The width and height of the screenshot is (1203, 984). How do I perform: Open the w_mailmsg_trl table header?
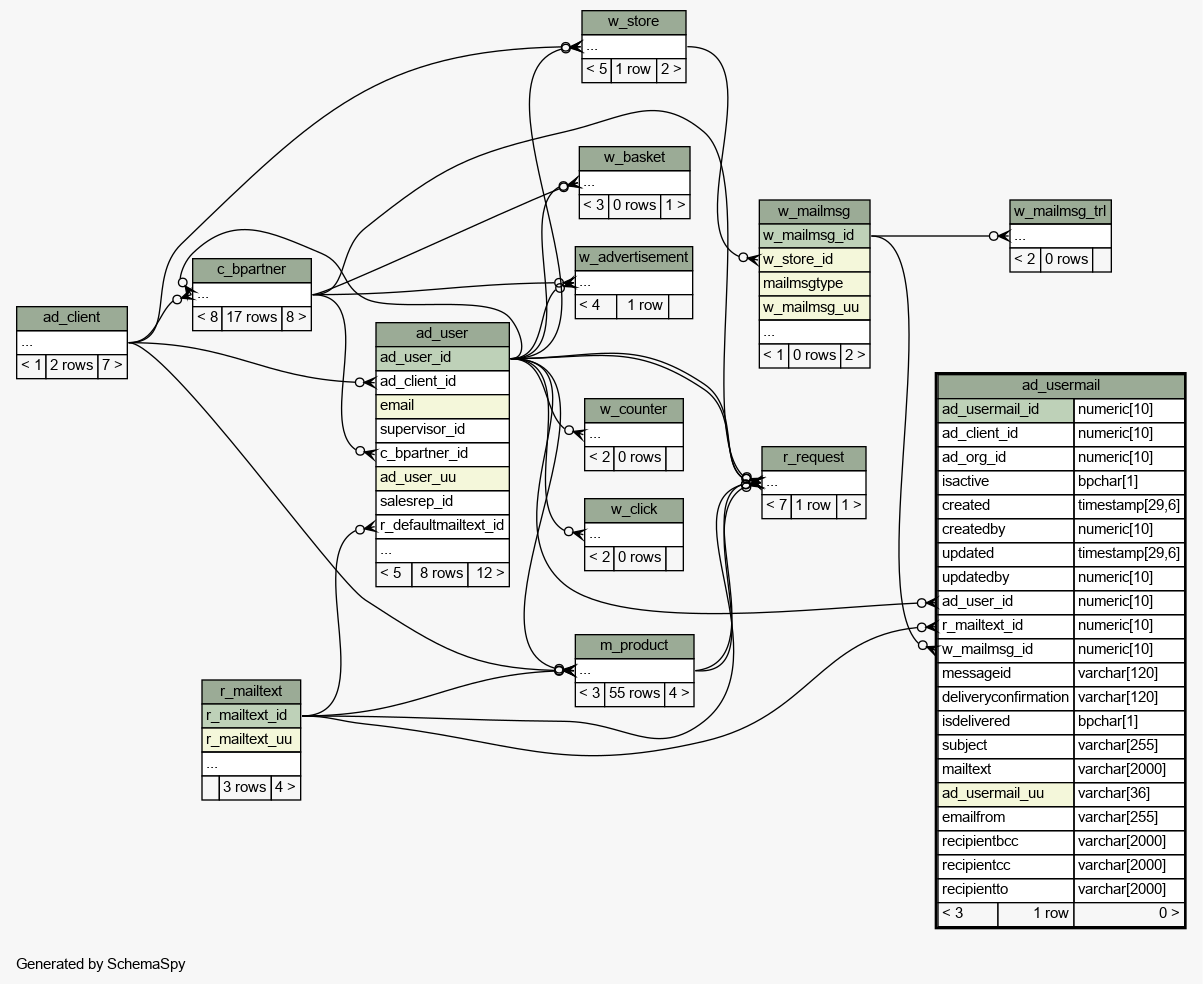pos(1060,212)
